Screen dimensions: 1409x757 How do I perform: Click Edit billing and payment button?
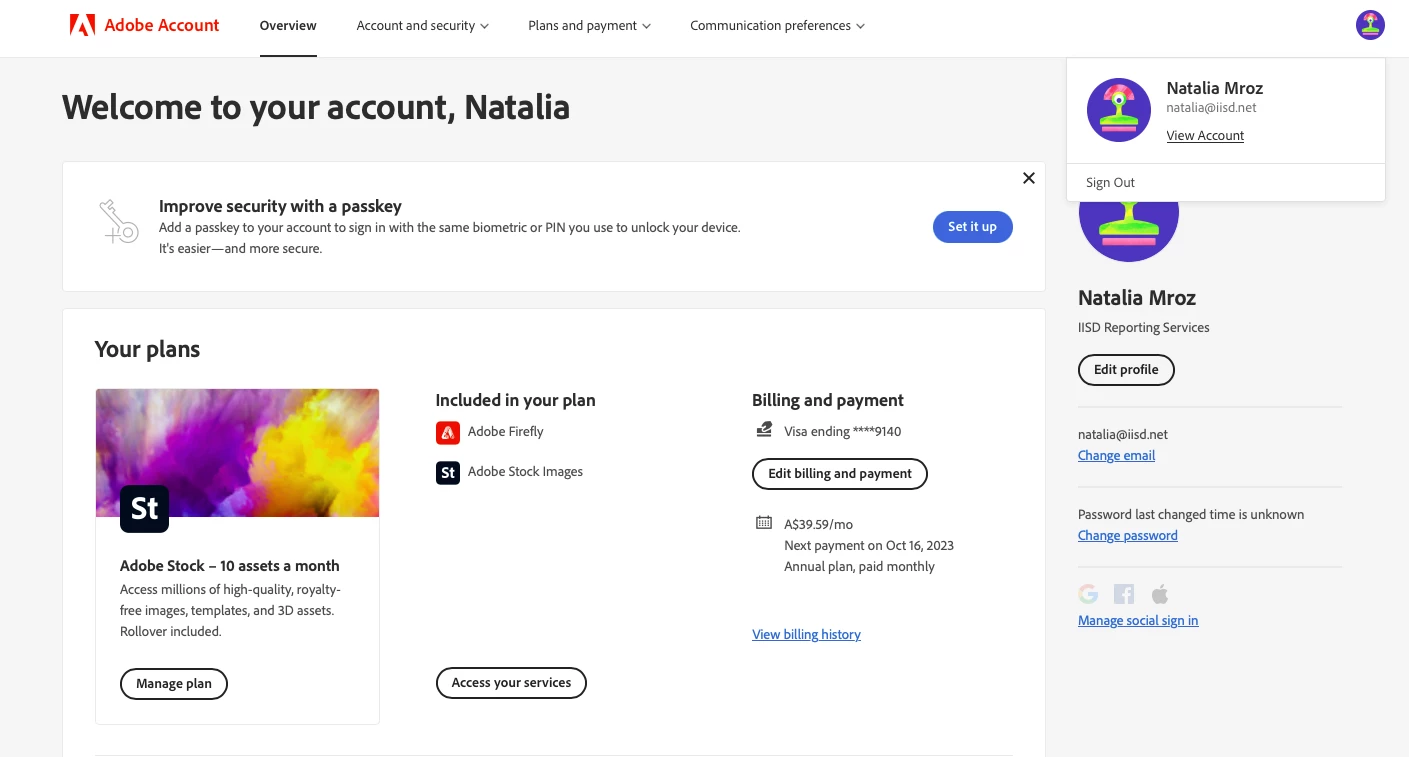tap(840, 474)
